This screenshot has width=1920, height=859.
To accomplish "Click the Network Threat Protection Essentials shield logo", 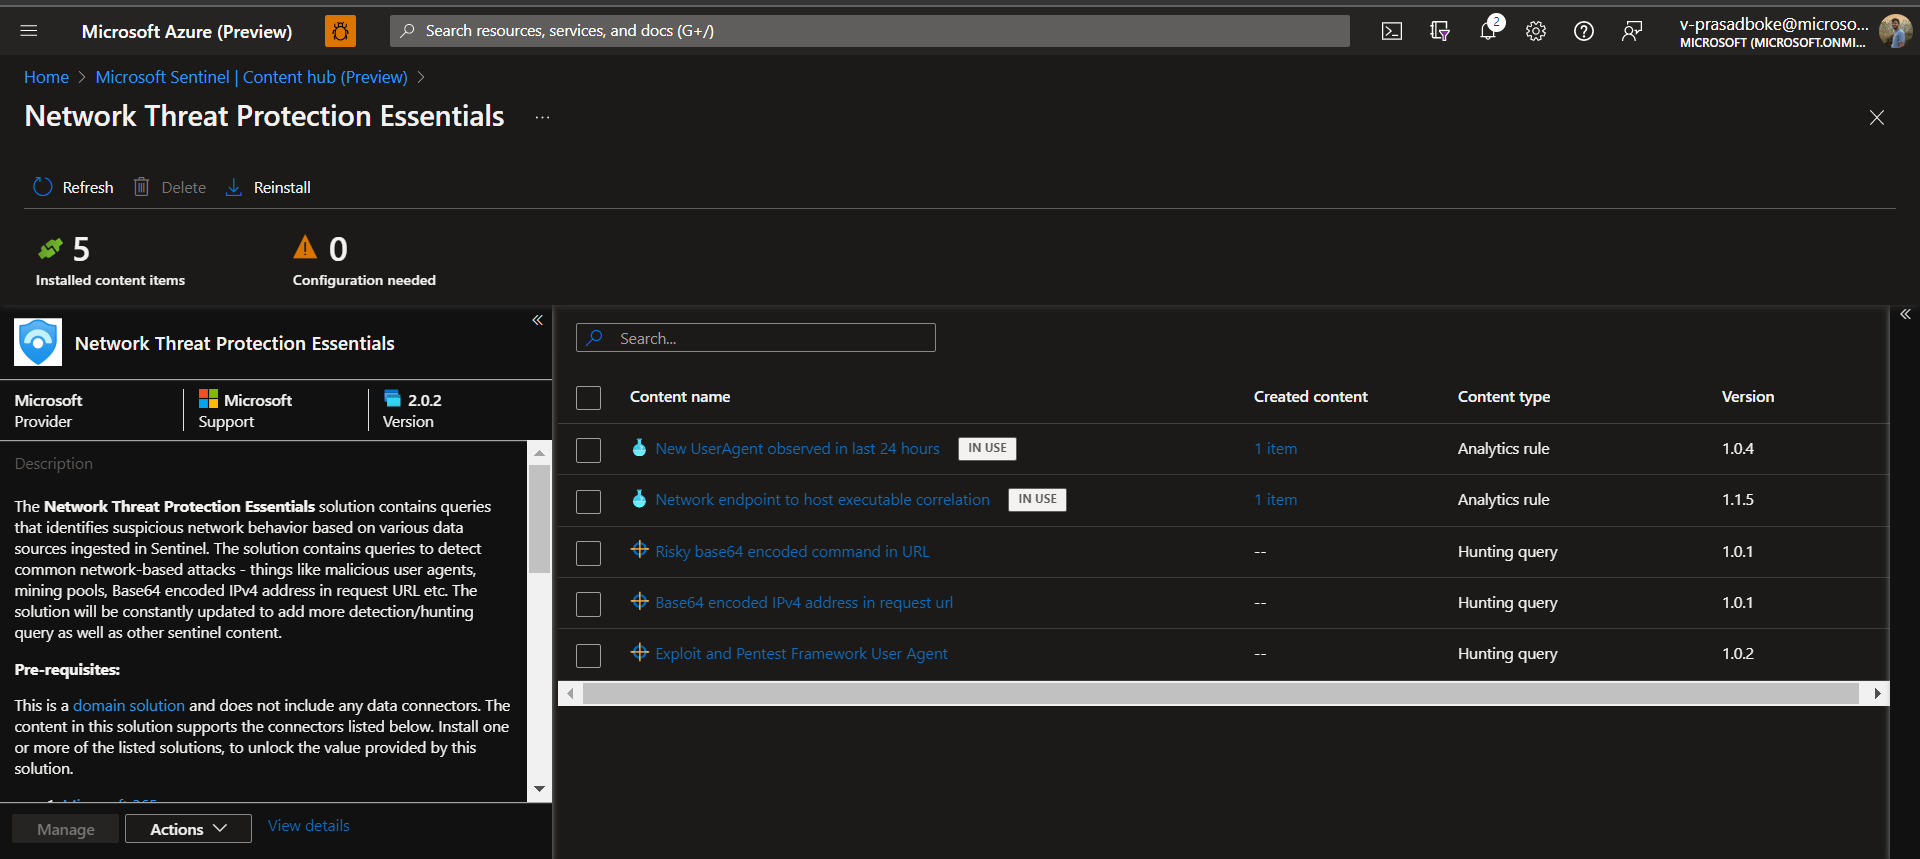I will pyautogui.click(x=38, y=342).
